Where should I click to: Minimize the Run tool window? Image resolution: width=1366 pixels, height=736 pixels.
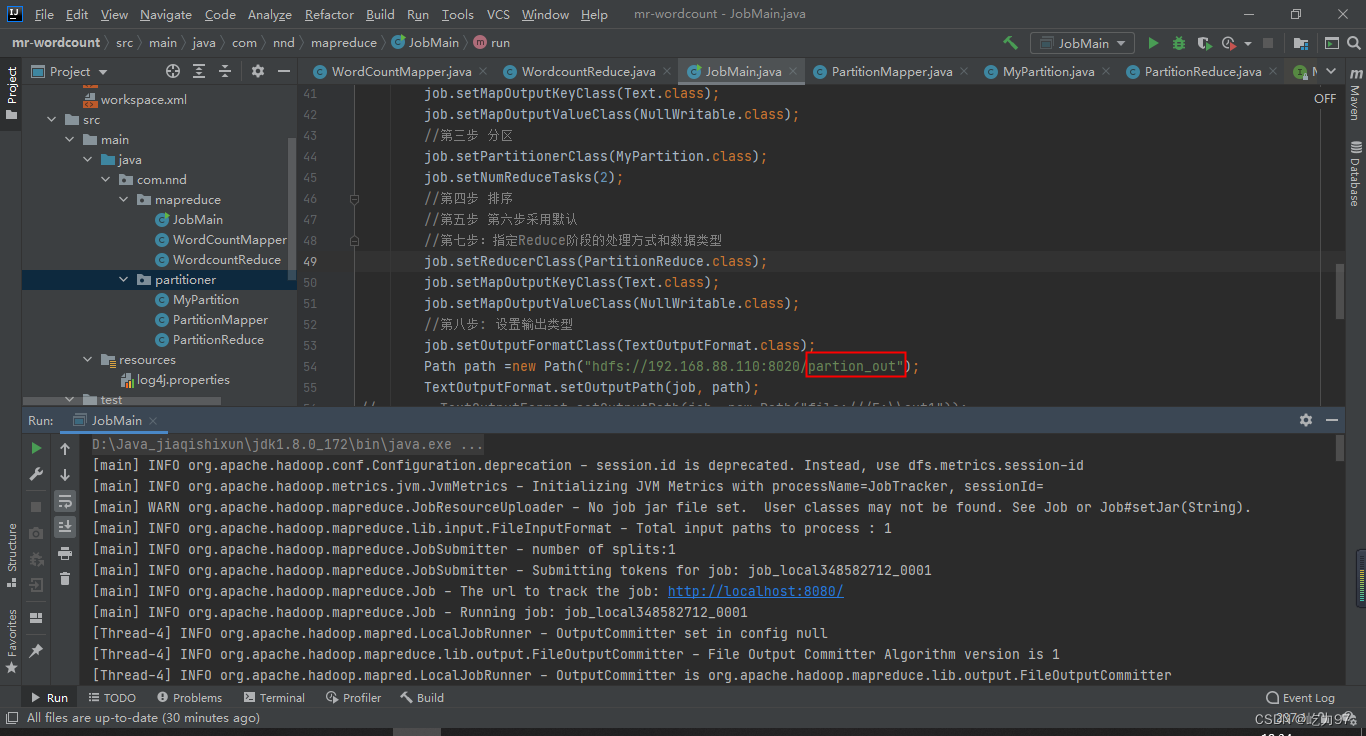point(1332,420)
